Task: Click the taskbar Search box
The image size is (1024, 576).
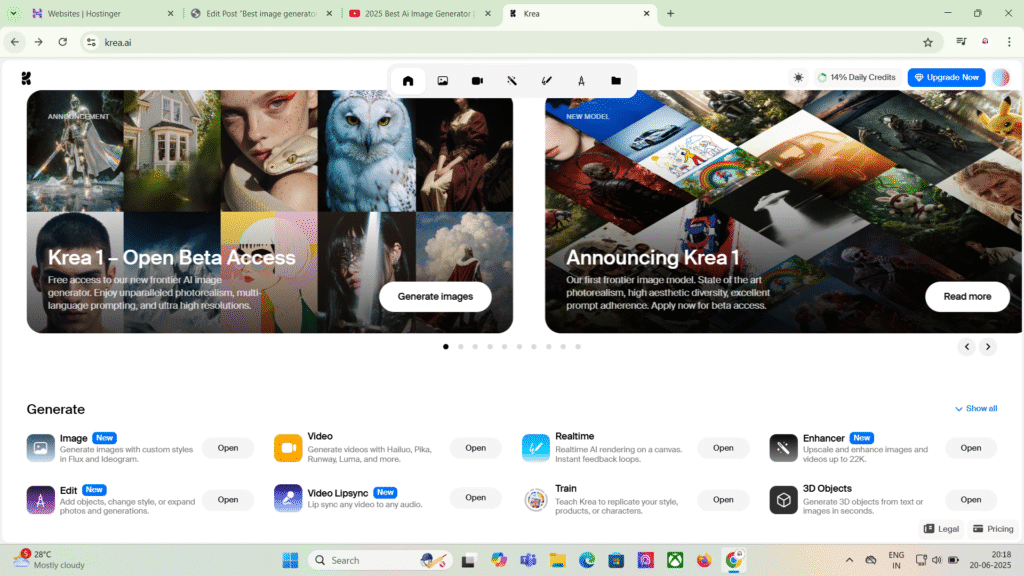Action: click(380, 560)
